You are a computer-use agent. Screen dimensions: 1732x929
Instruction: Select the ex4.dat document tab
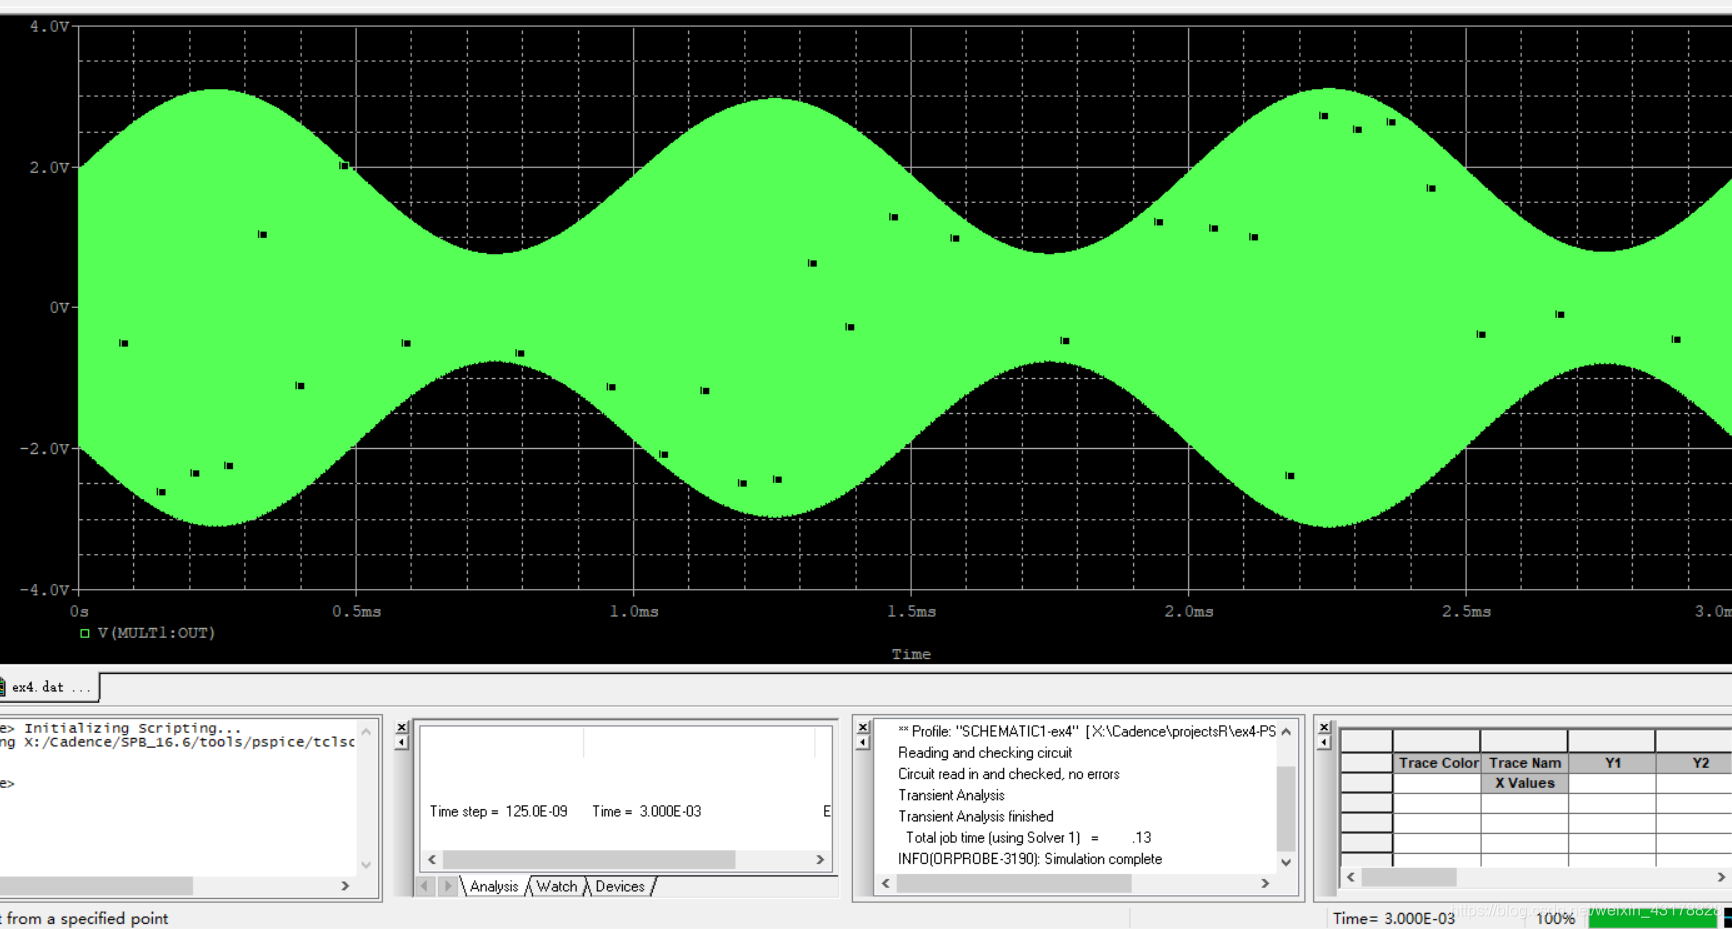click(48, 687)
